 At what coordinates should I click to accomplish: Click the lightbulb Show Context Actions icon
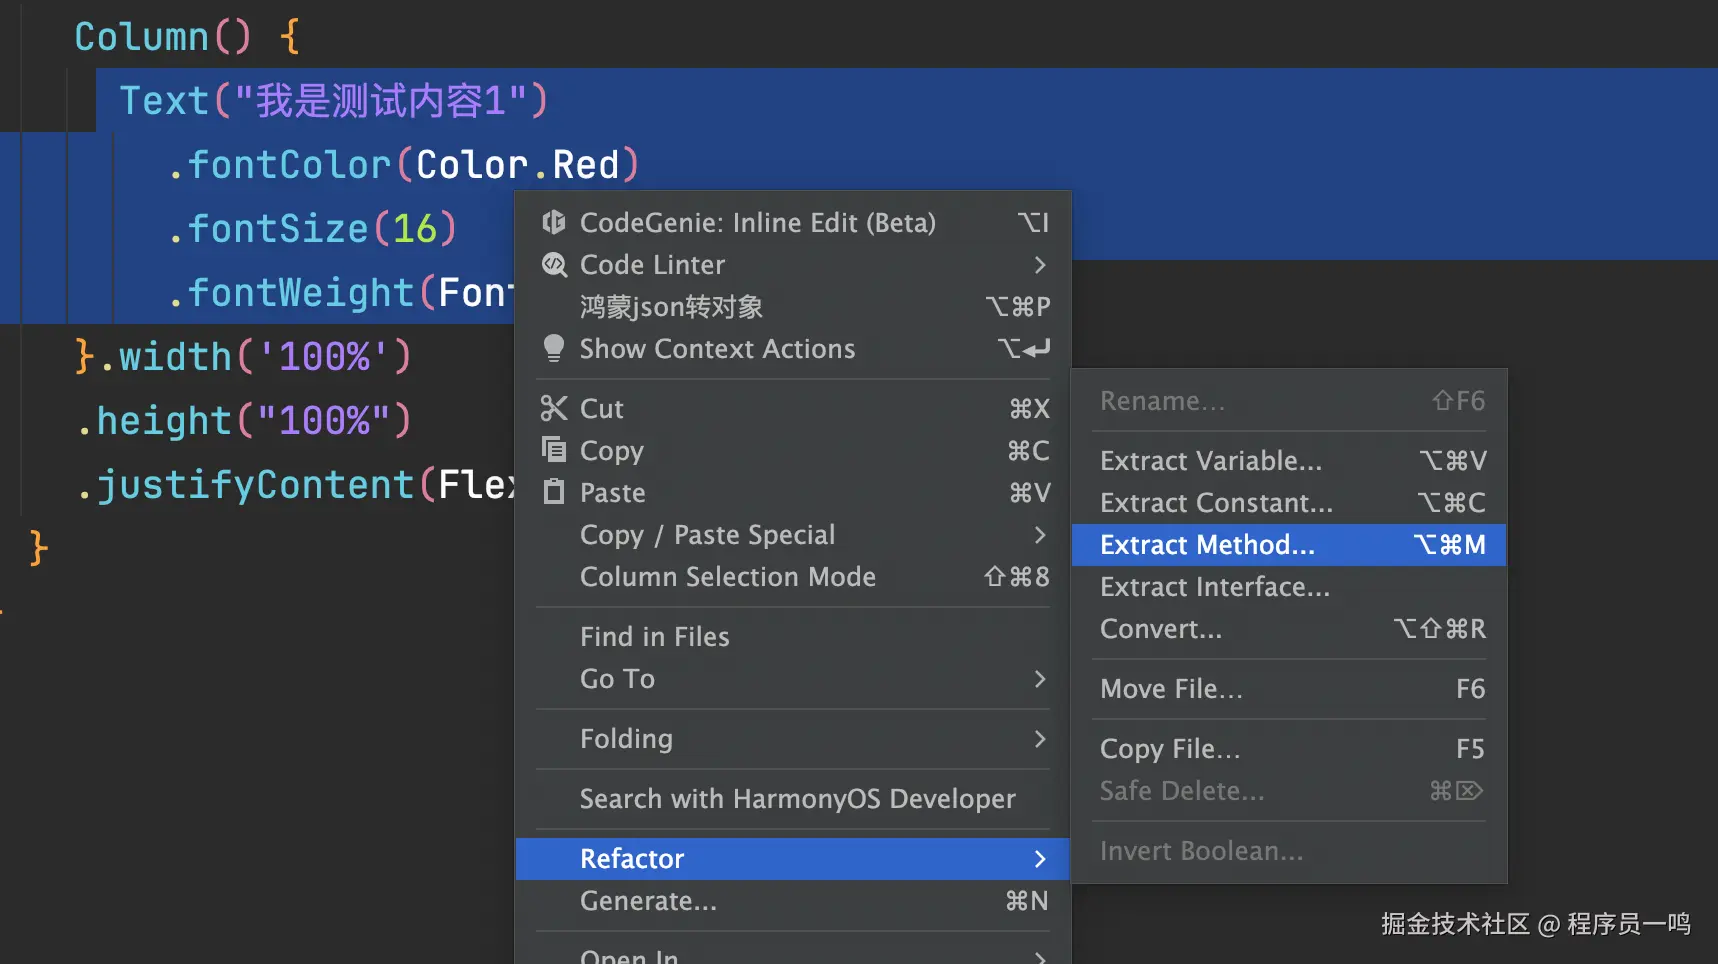tap(554, 348)
